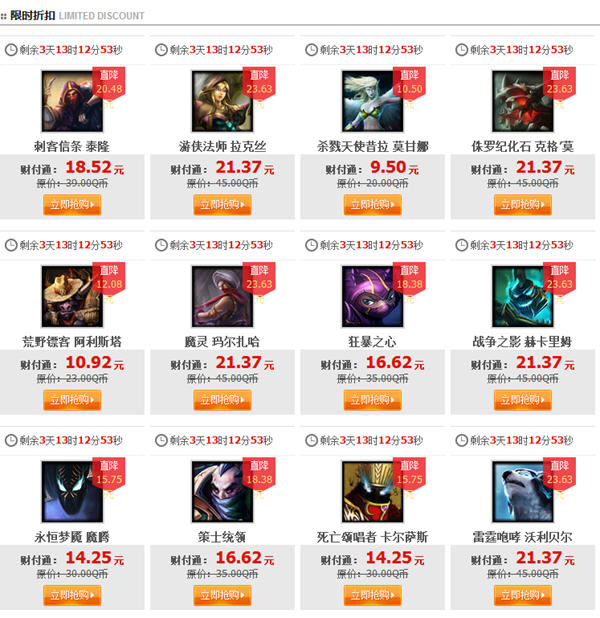Open the 死亡颂唱者 卡尔萨斯 title link
This screenshot has height=618, width=600.
373,537
